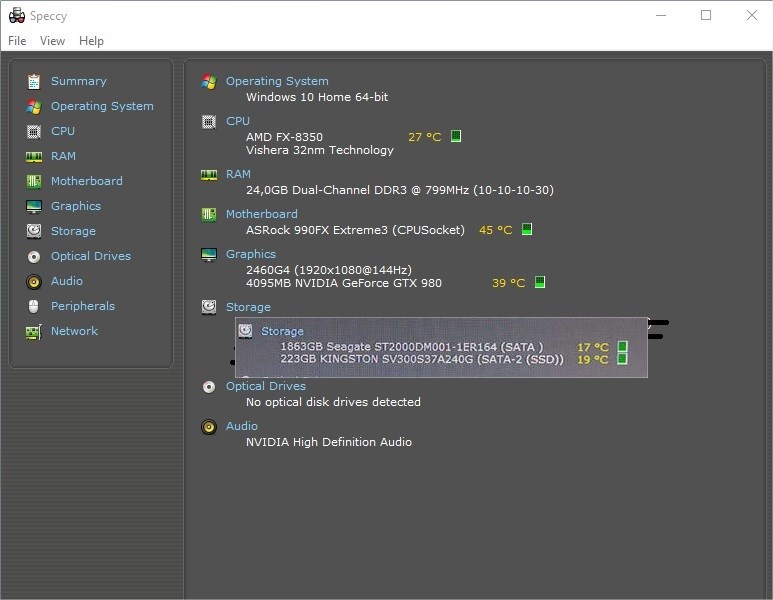Click the GPU temperature reading 39 °C
This screenshot has height=600, width=773.
(508, 283)
